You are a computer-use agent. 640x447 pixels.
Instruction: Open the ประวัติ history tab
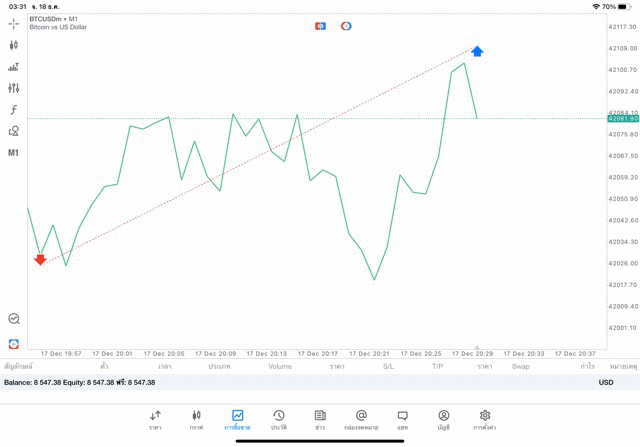tap(279, 419)
